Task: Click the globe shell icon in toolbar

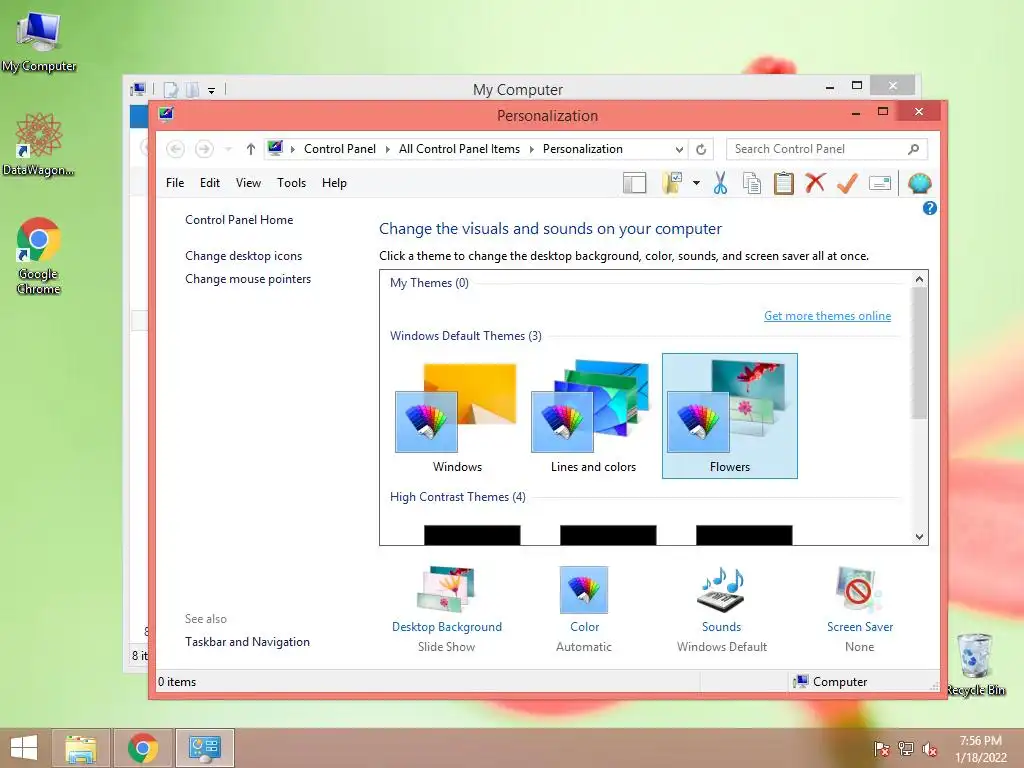Action: (920, 184)
